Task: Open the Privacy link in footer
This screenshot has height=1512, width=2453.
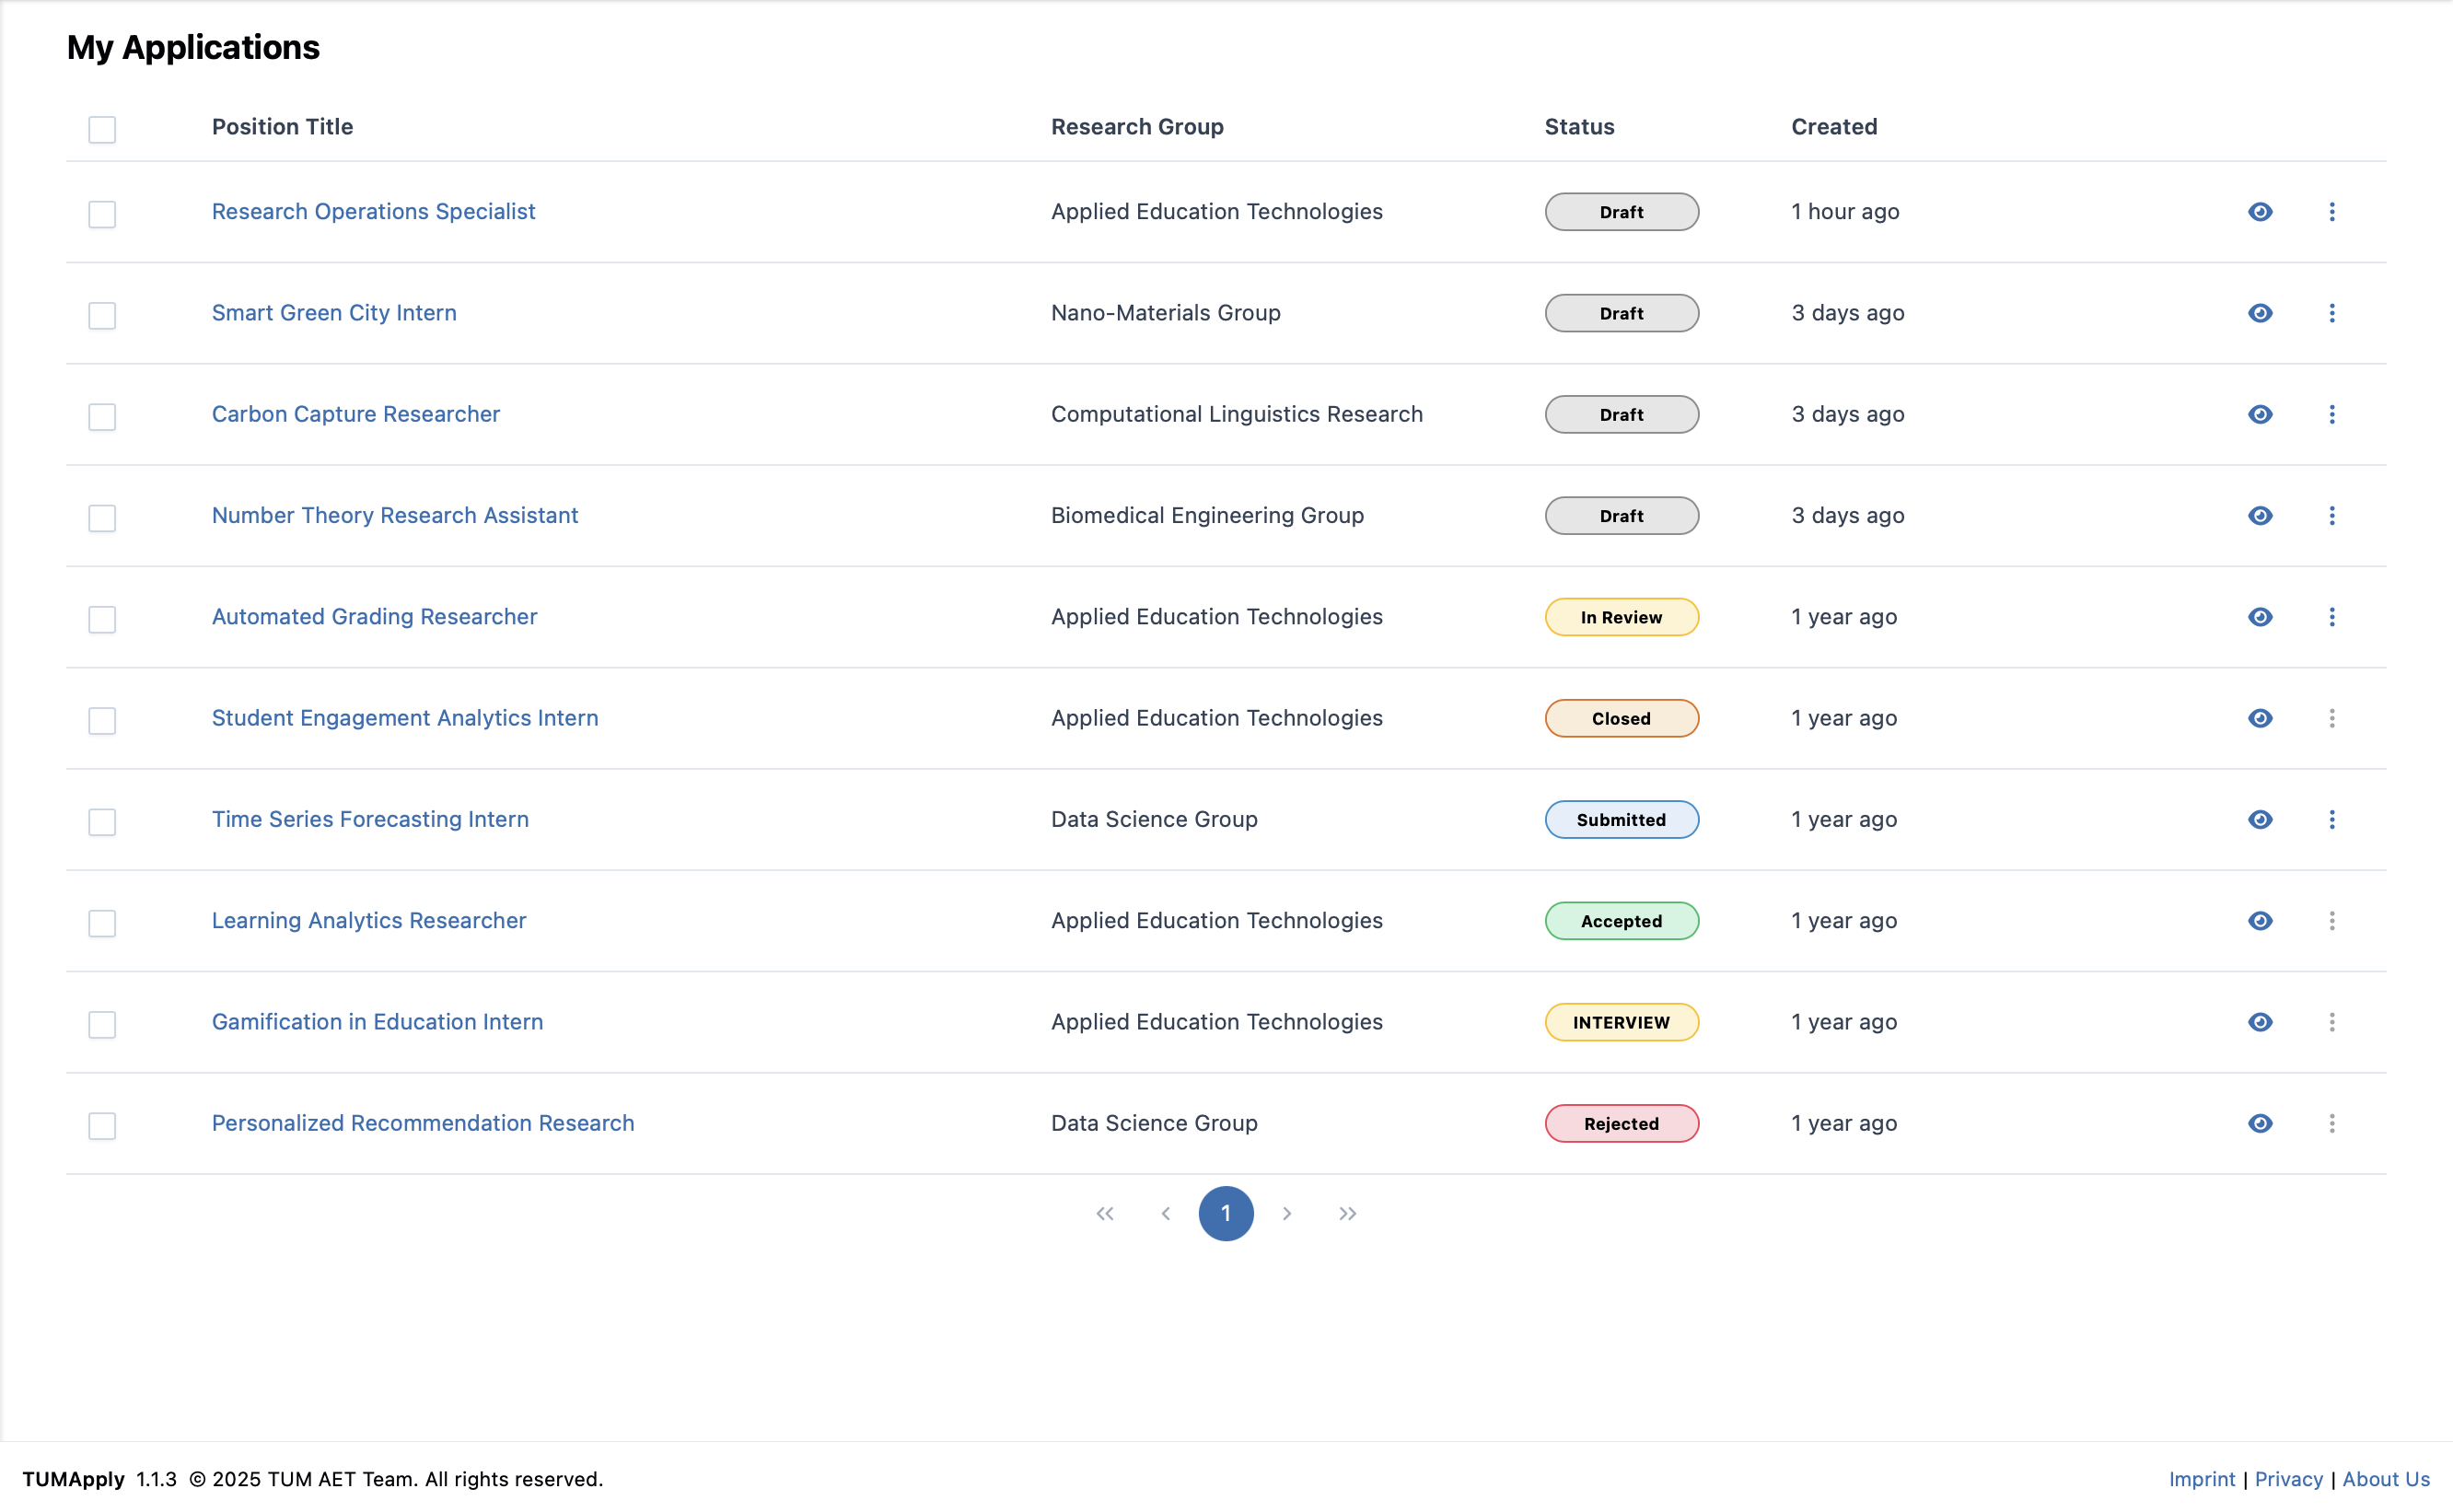Action: 2287,1478
